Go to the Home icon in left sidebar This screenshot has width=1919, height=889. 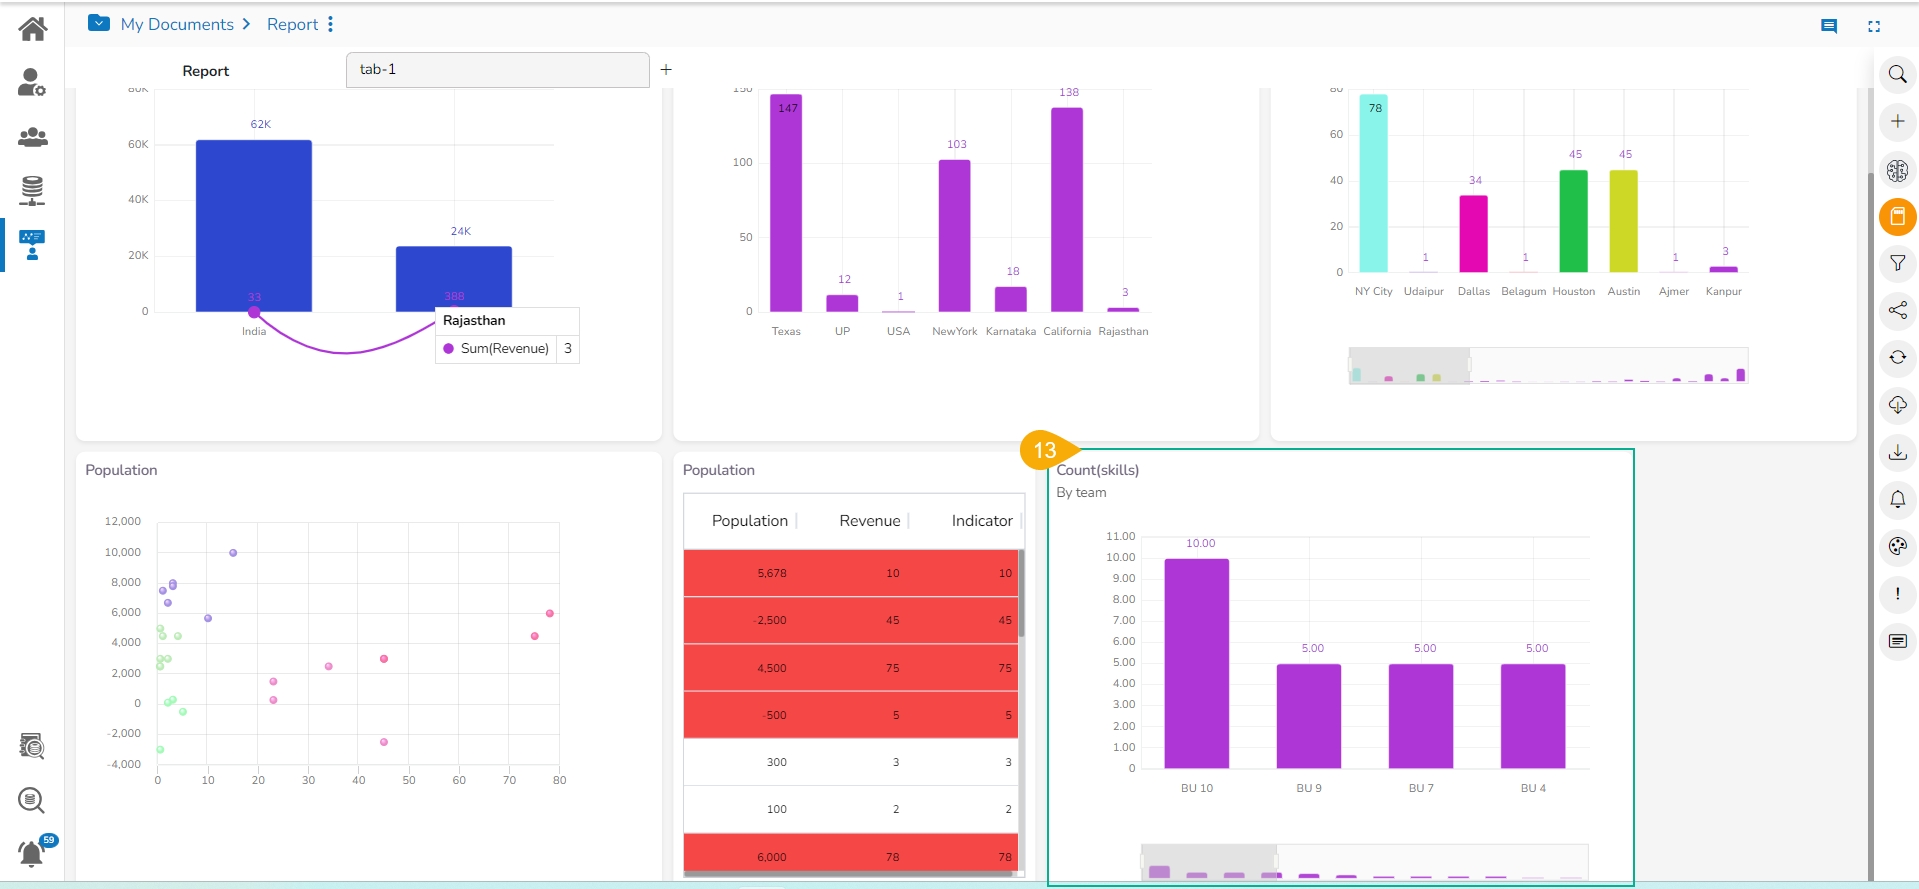pyautogui.click(x=33, y=29)
